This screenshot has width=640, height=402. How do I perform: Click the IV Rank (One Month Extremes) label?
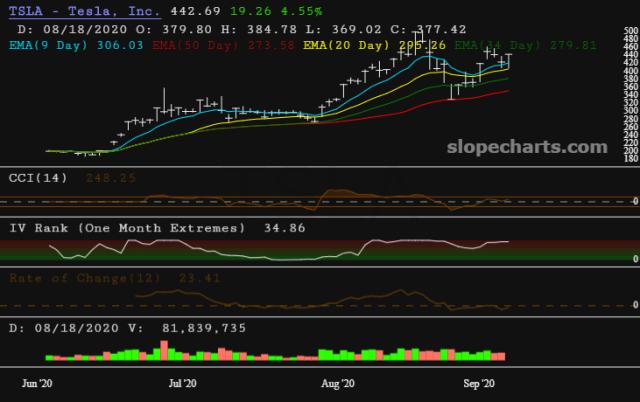point(127,228)
